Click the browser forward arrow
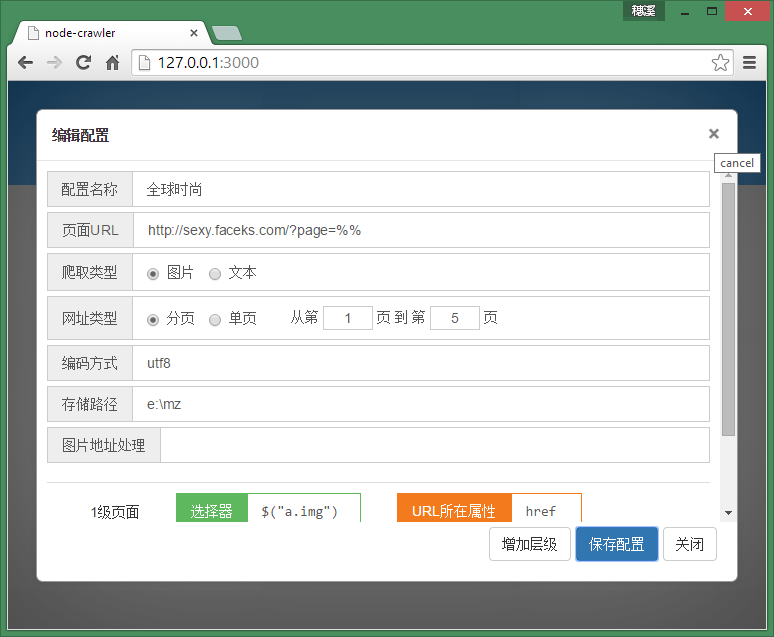The height and width of the screenshot is (637, 774). pos(54,63)
